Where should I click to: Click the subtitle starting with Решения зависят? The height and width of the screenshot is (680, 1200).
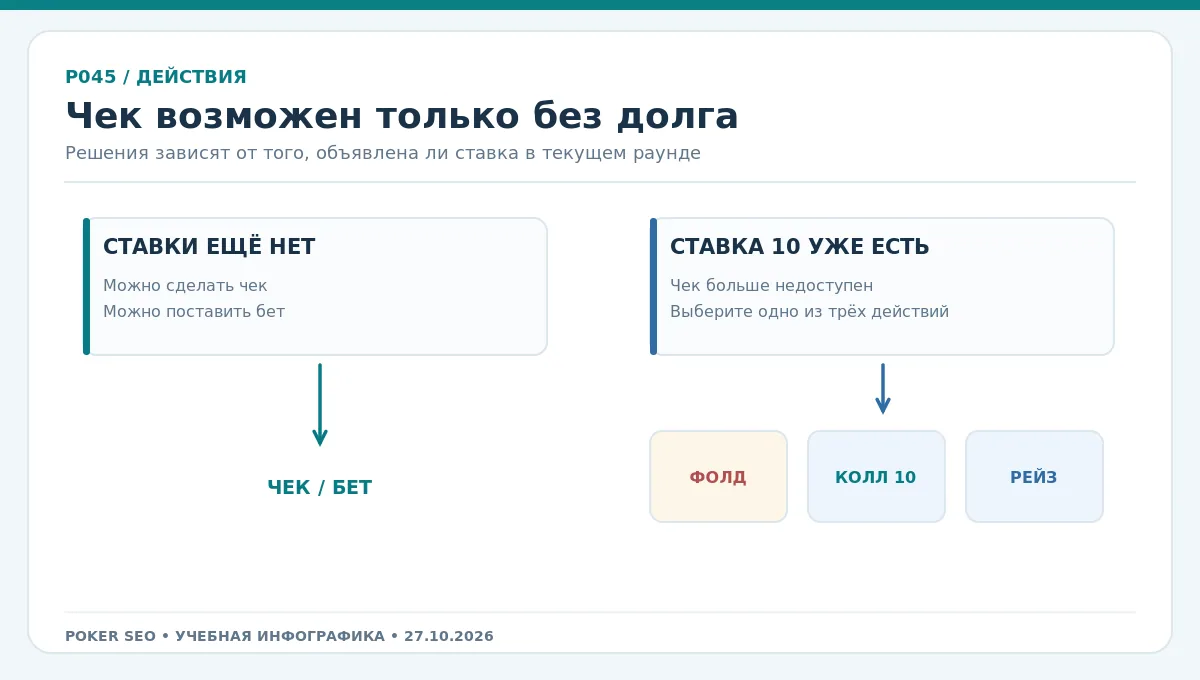(x=383, y=154)
